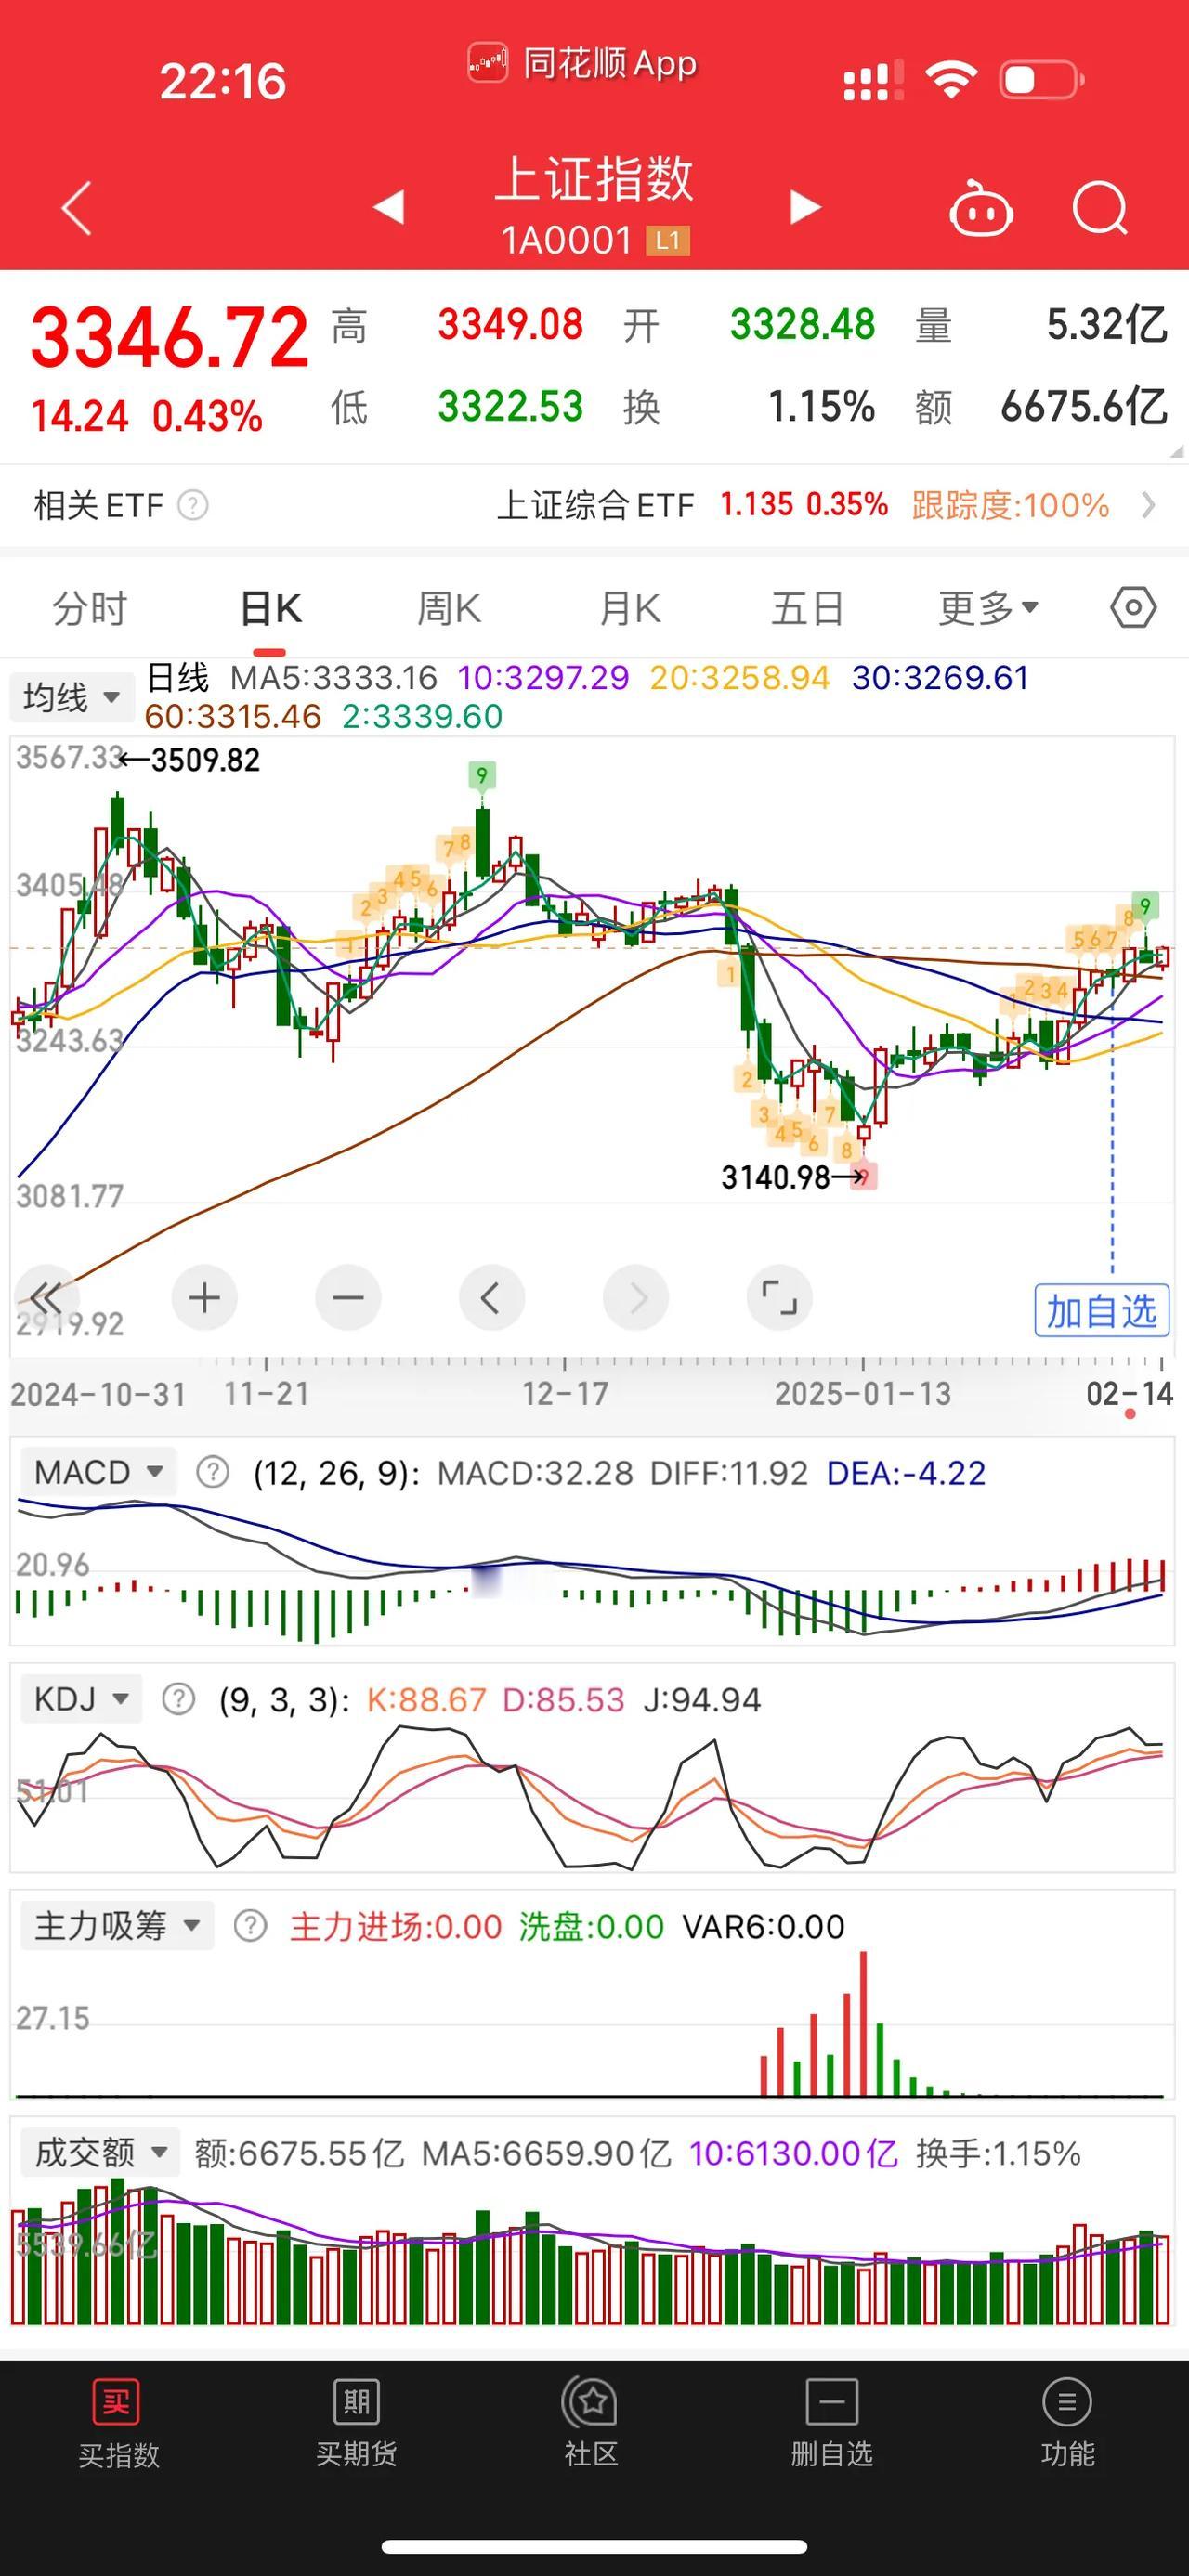
Task: Open the MACD indicator dropdown
Action: pos(98,1472)
